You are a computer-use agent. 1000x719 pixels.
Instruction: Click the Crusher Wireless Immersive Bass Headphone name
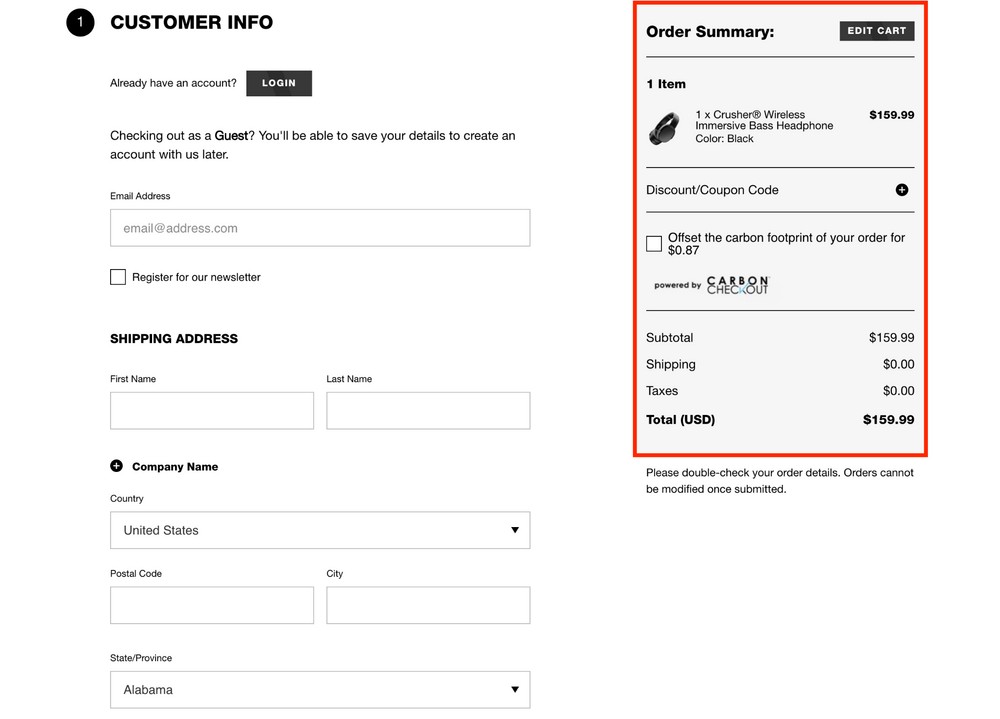[x=763, y=121]
